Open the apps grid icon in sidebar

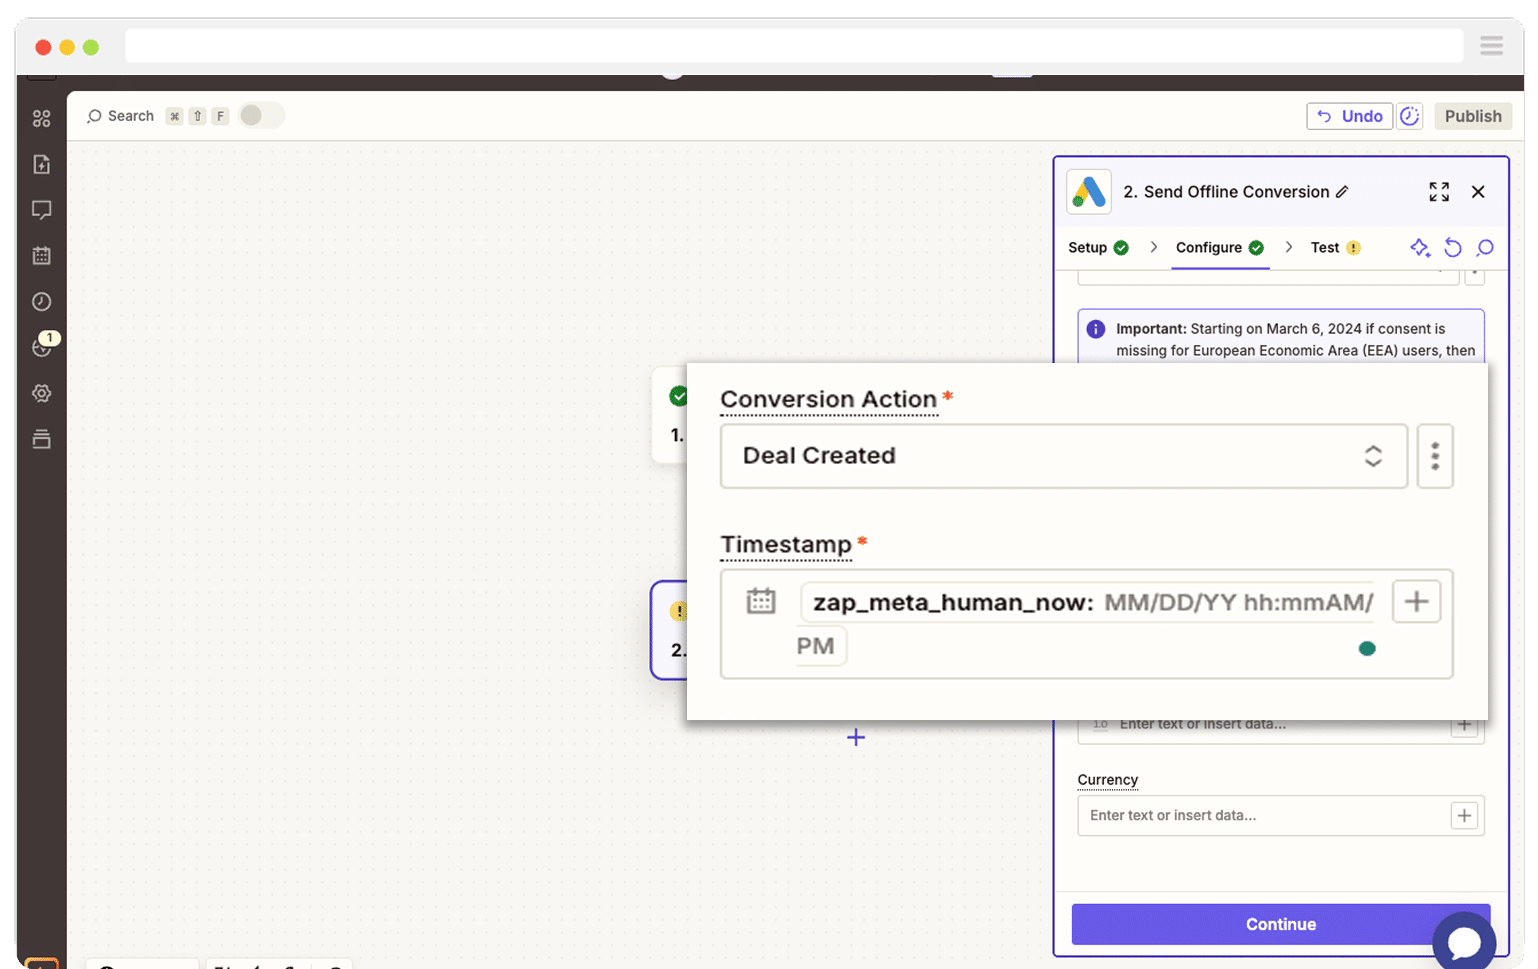point(41,119)
